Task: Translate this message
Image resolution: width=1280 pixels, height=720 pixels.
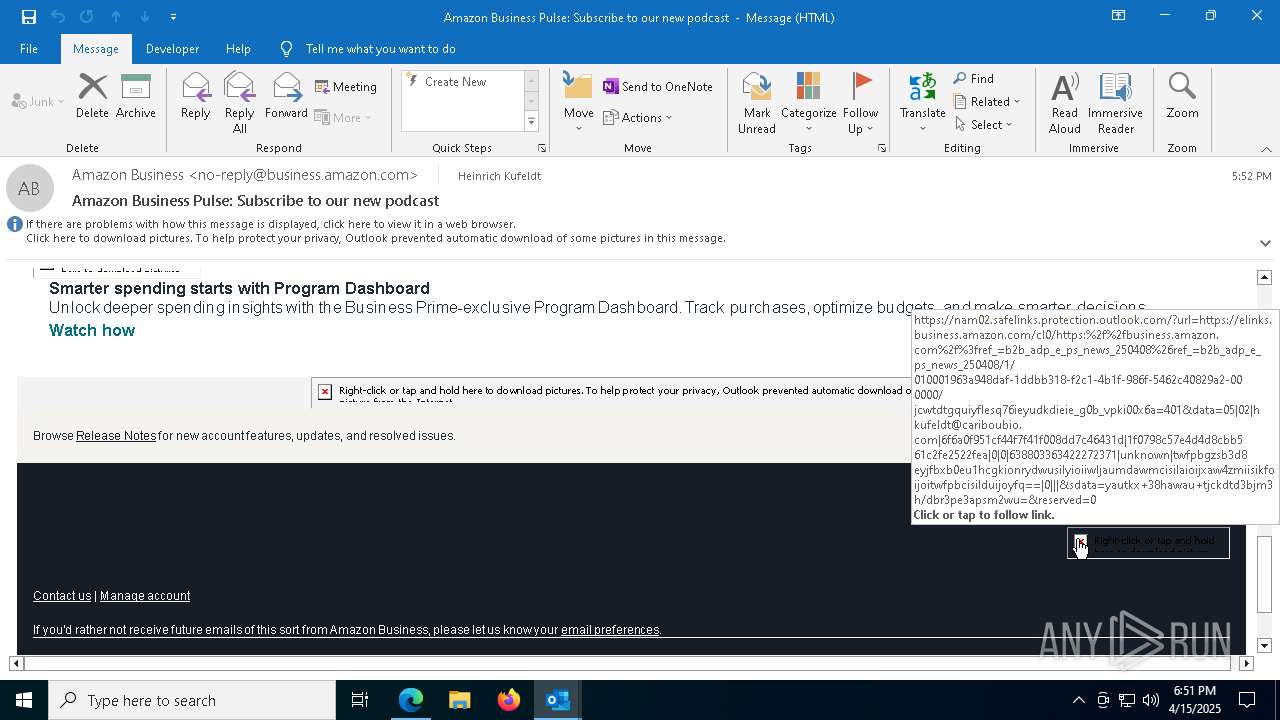Action: tap(922, 102)
